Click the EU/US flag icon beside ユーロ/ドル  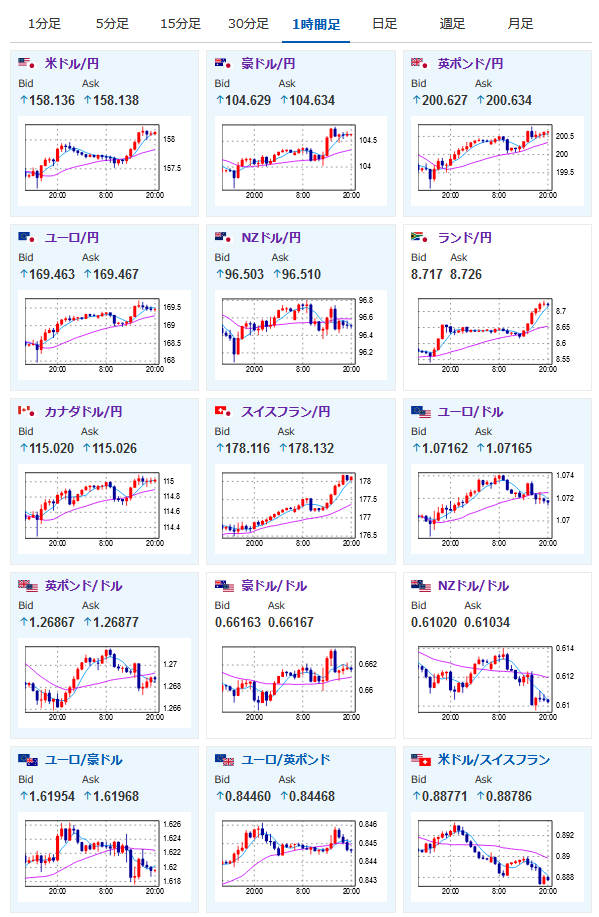(421, 412)
